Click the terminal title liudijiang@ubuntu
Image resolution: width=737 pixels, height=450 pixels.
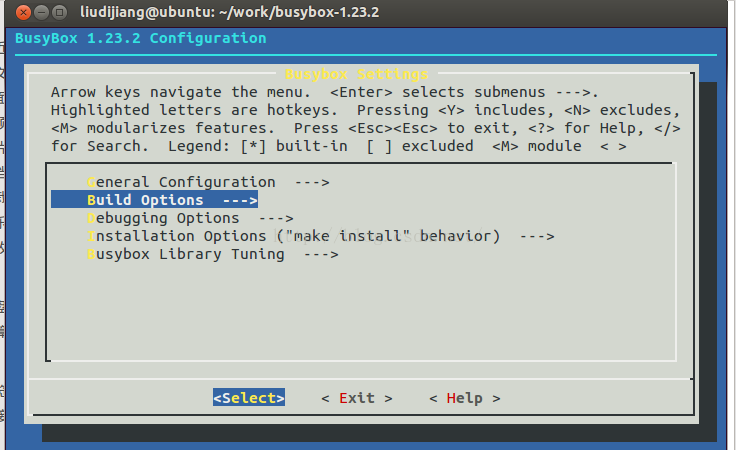(229, 12)
